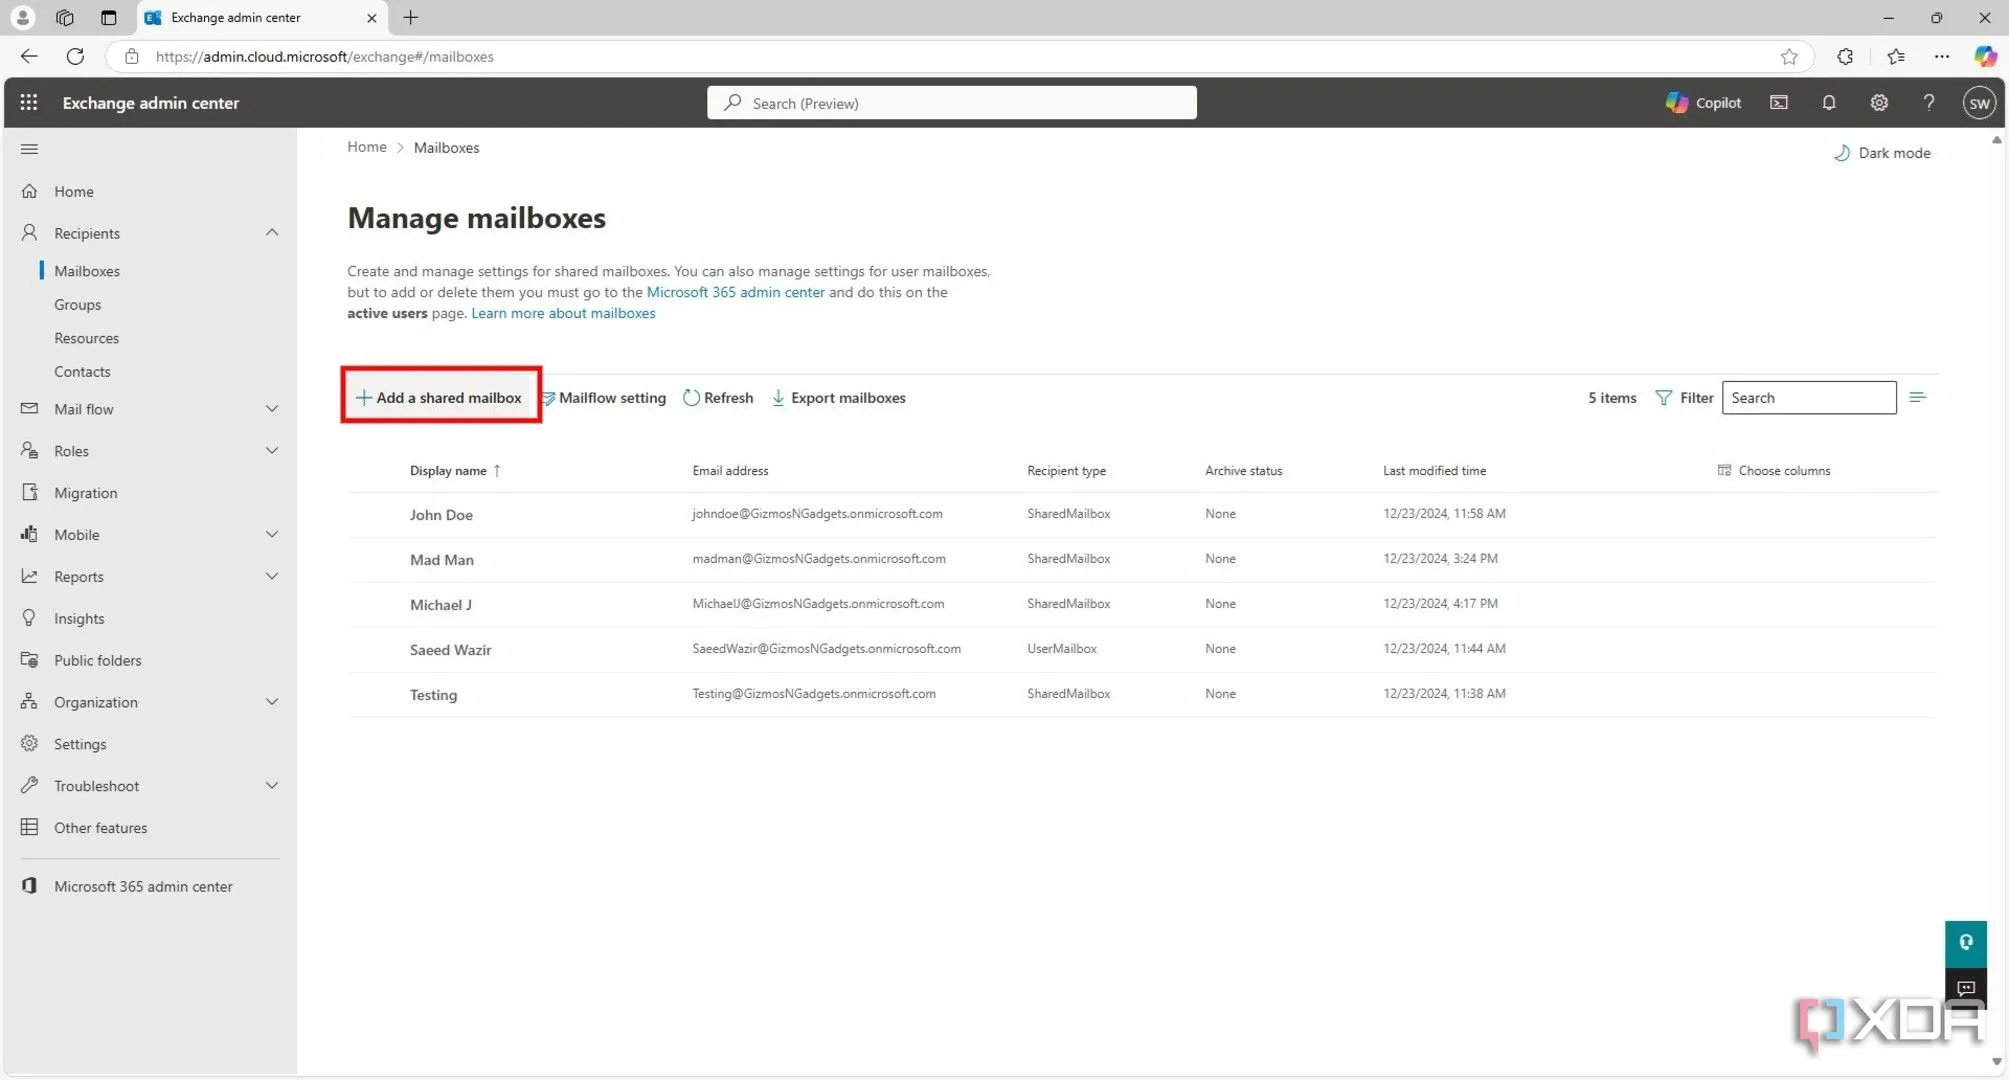Expand the Reports section
Viewport: 2009px width, 1080px height.
click(271, 577)
